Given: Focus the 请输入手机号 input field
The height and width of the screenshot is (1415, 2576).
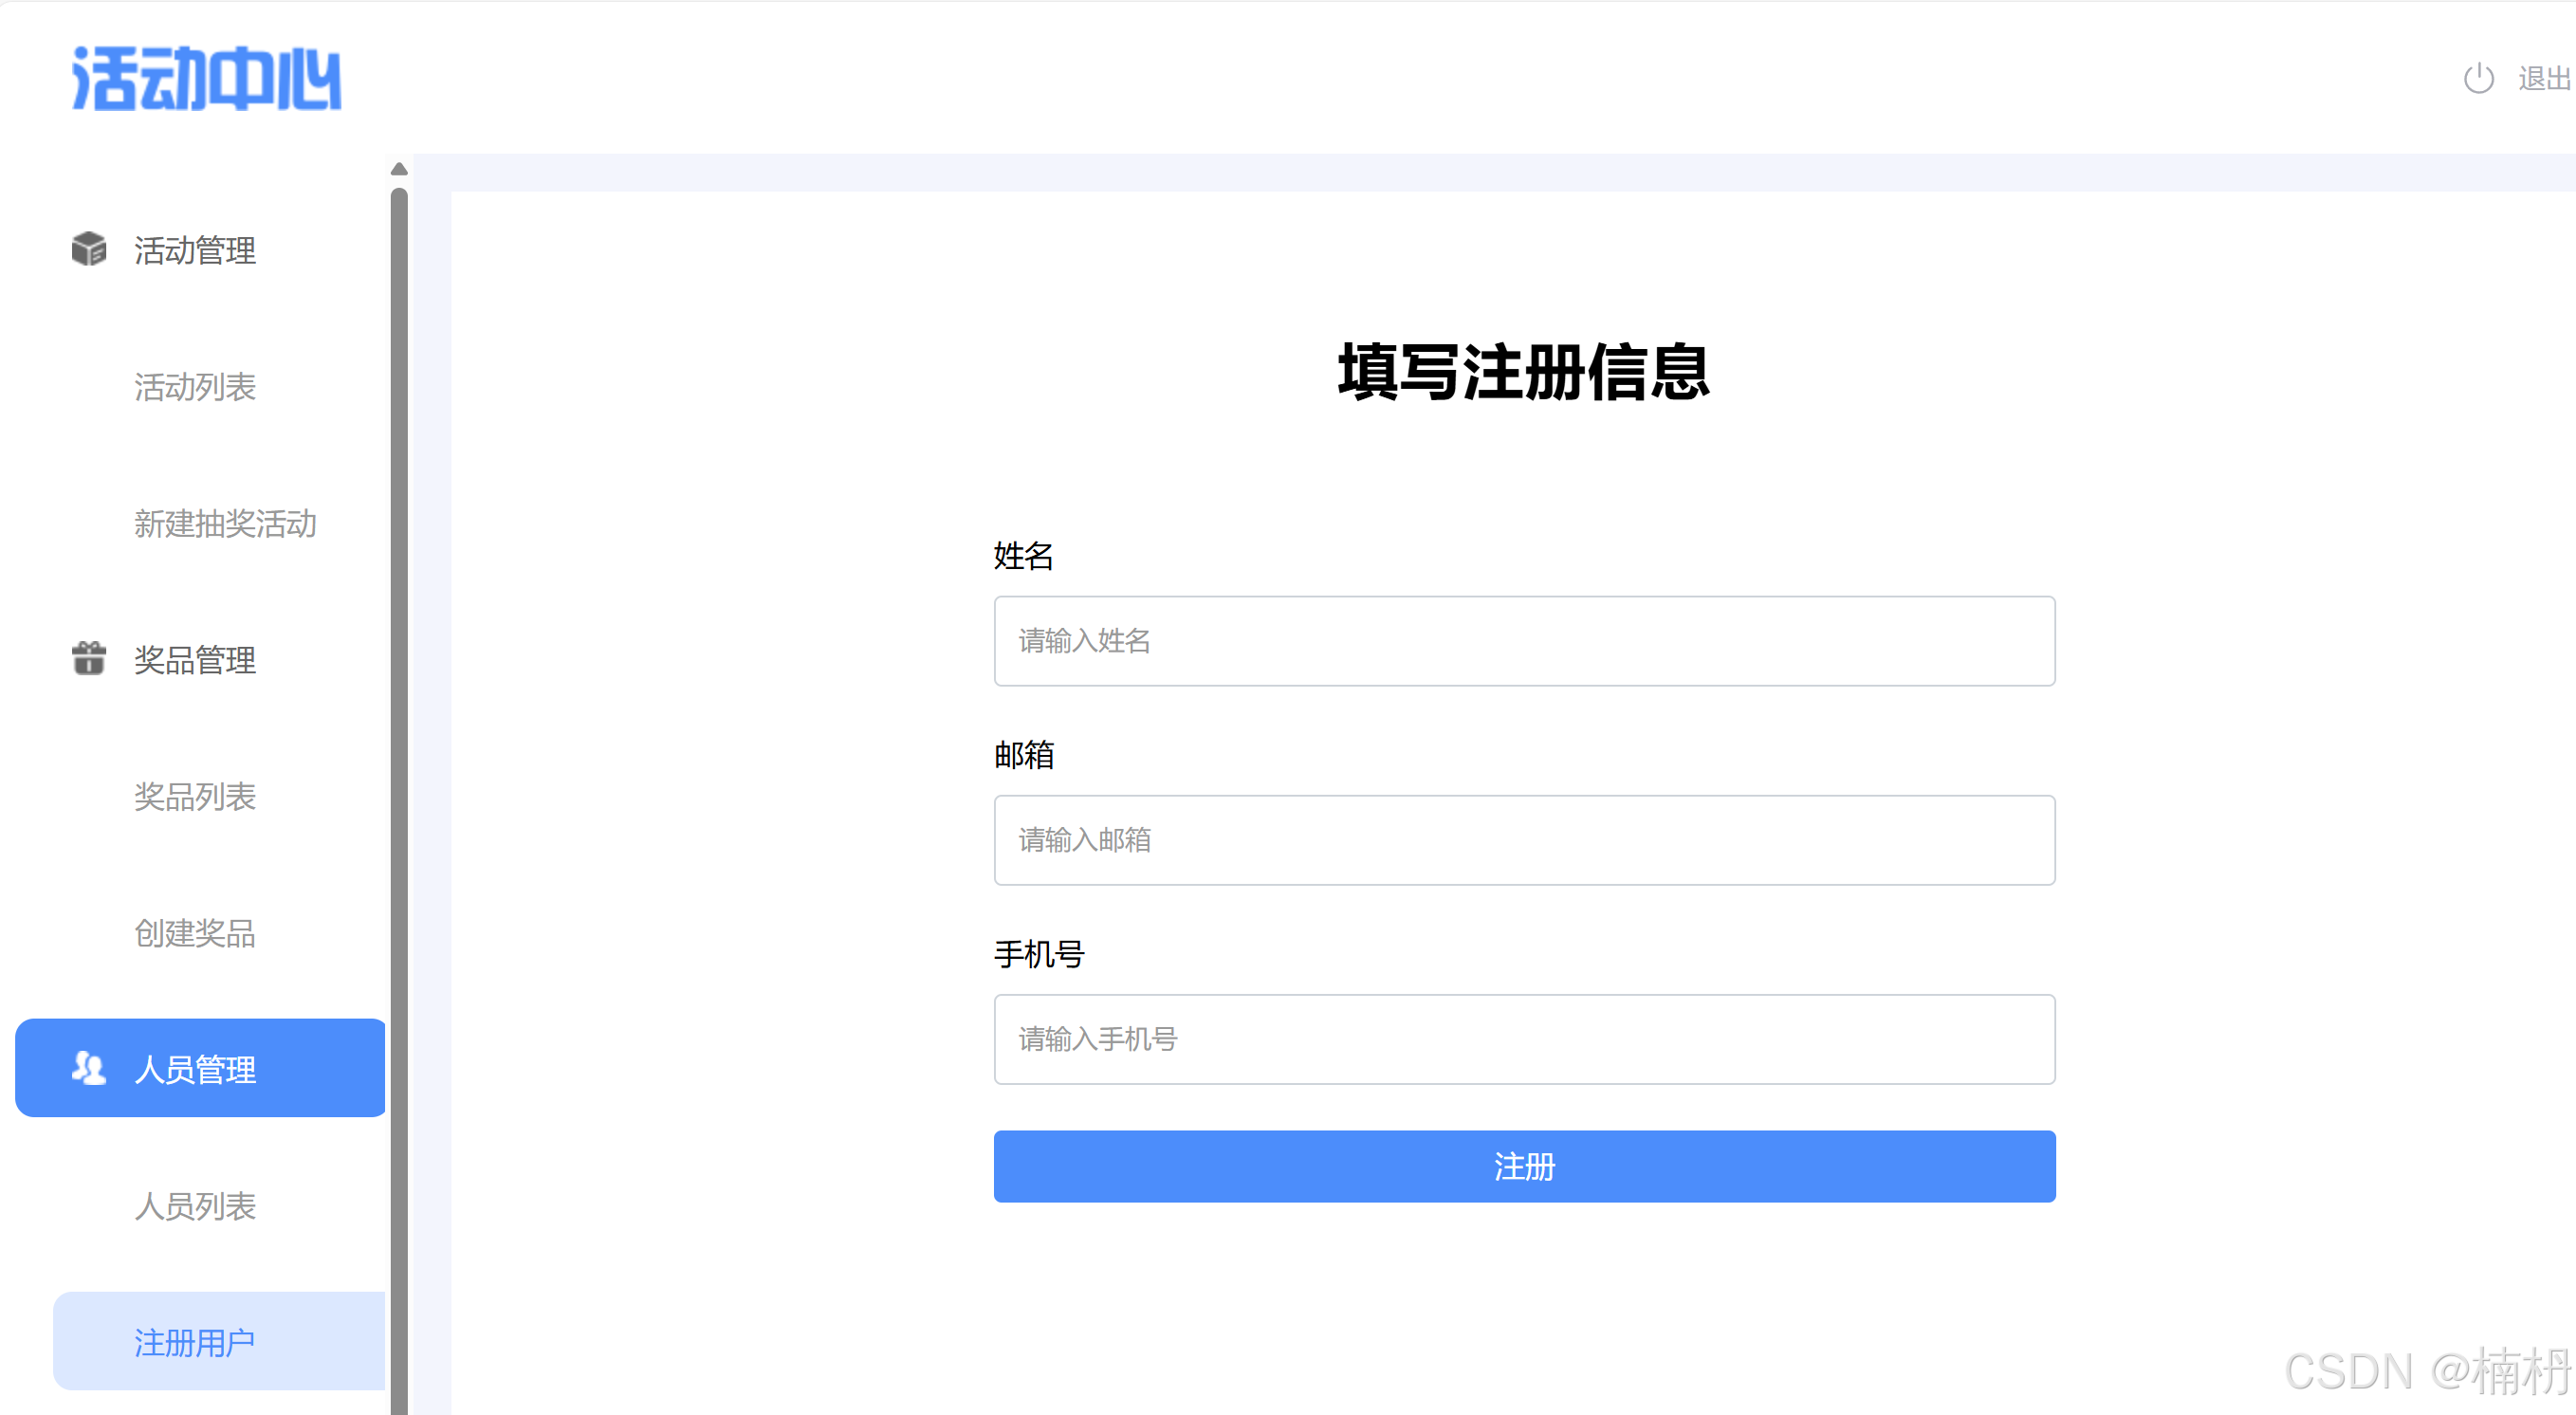Looking at the screenshot, I should pyautogui.click(x=1524, y=1039).
